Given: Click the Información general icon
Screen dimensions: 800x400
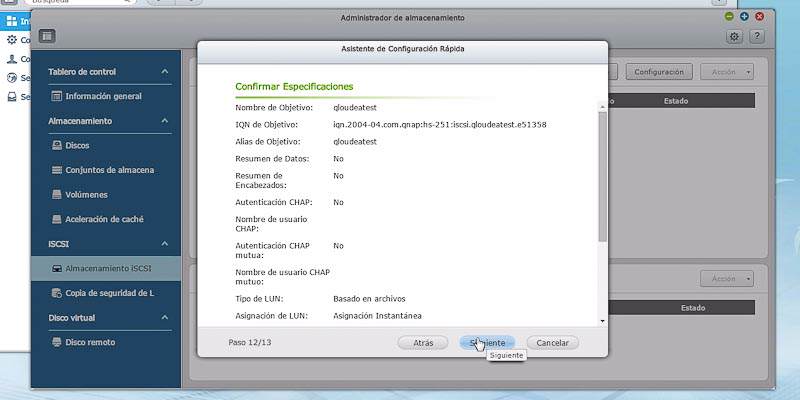Looking at the screenshot, I should point(57,96).
